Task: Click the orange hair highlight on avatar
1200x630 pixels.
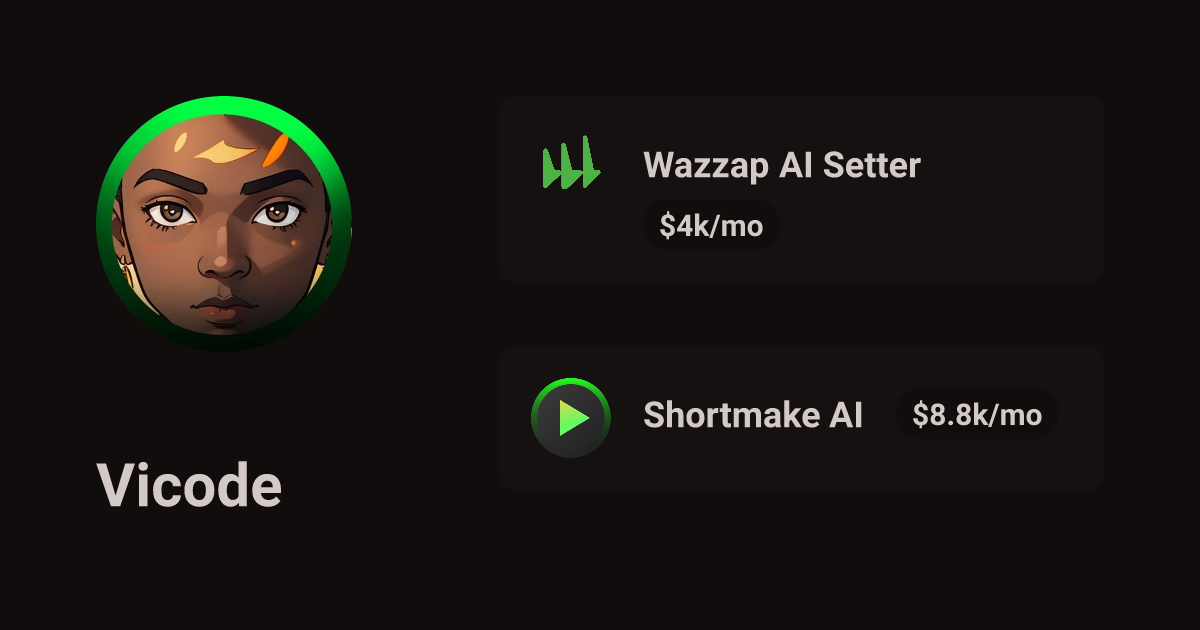Action: (x=274, y=150)
